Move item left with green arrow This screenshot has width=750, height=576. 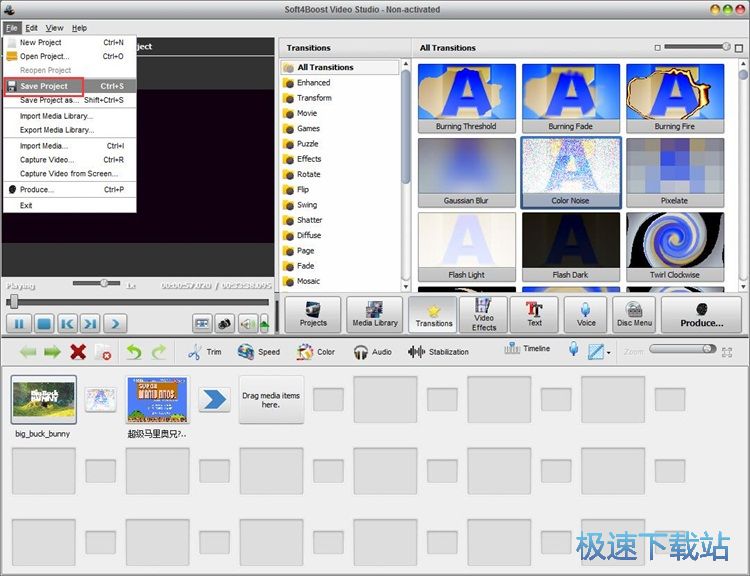(x=28, y=352)
